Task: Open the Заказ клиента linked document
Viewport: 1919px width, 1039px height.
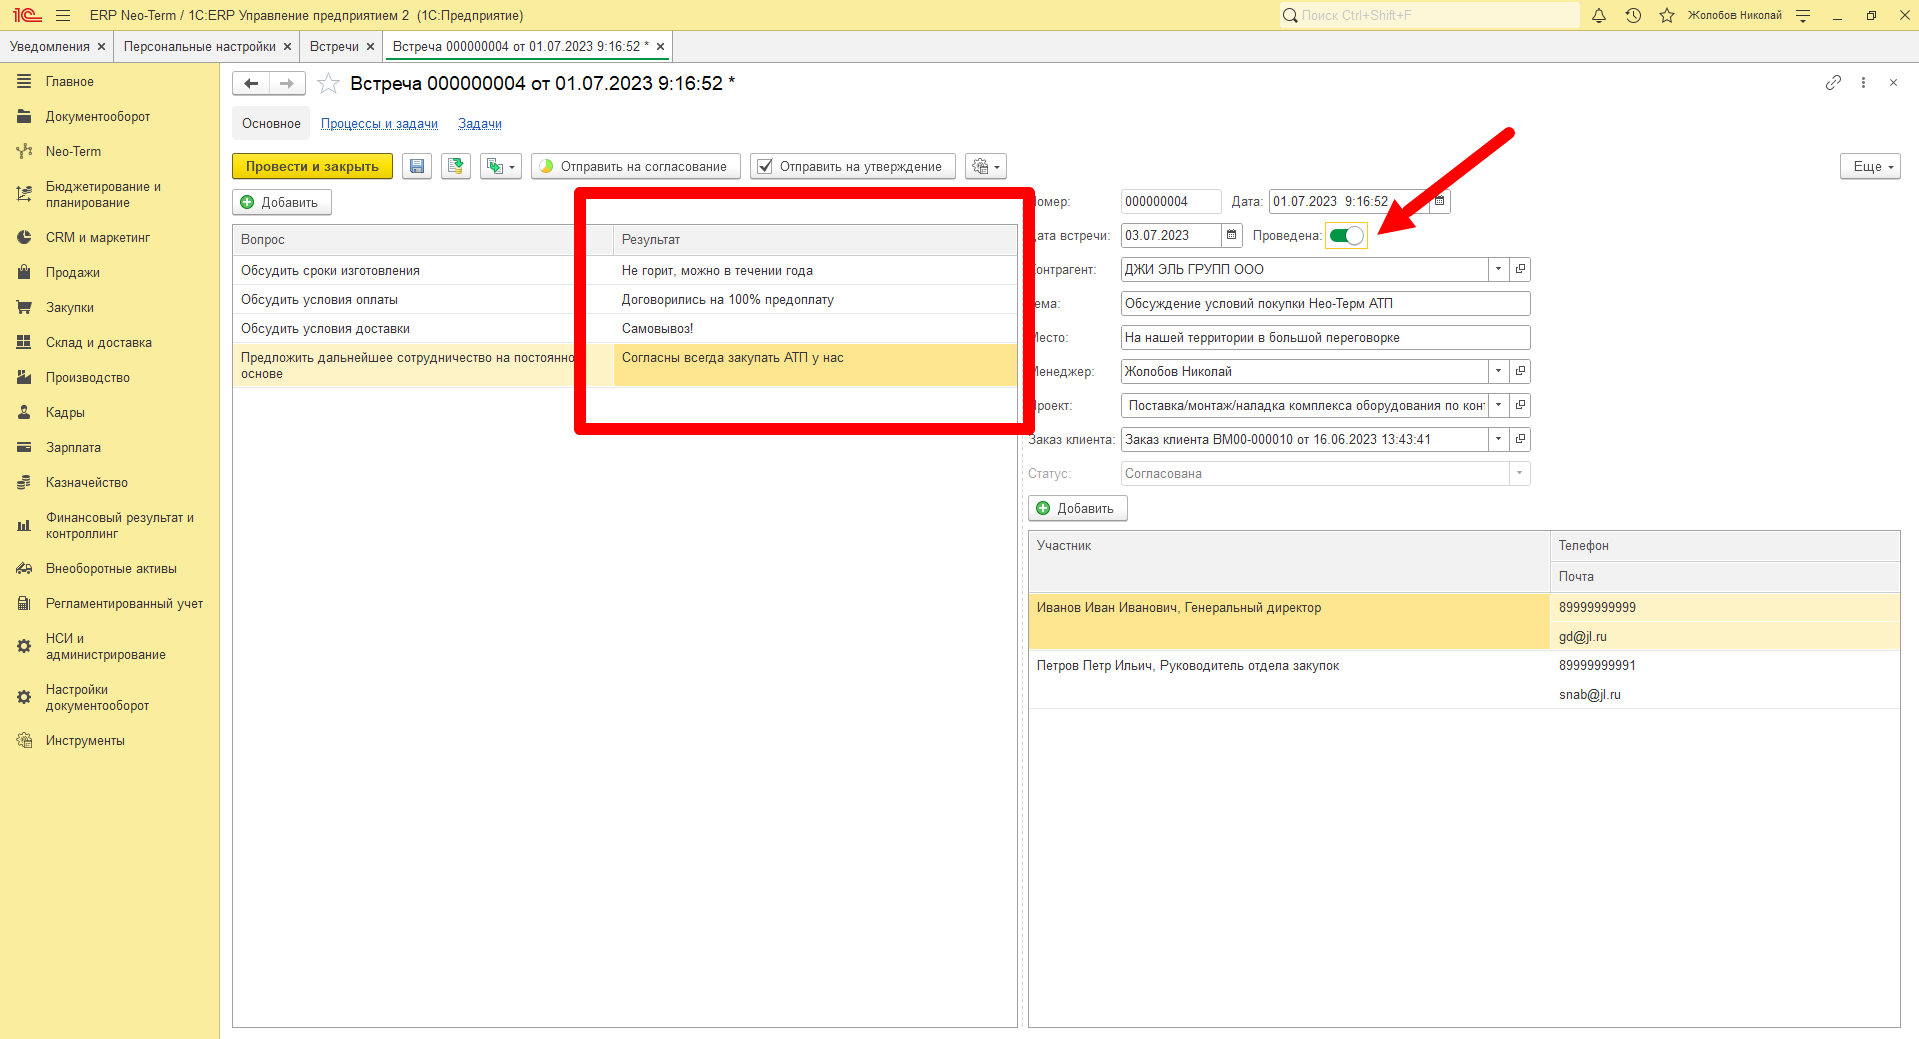Action: [1520, 439]
